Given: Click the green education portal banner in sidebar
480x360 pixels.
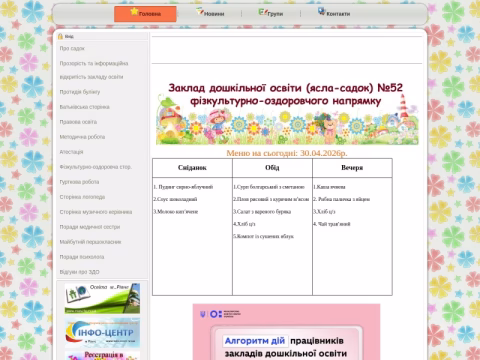Looking at the screenshot, I should click(102, 298).
